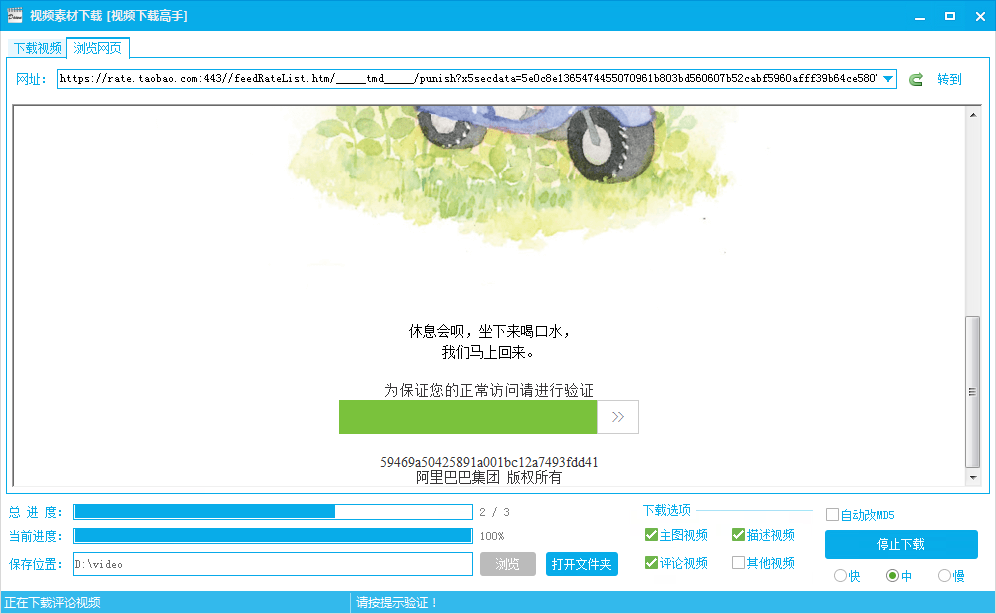Close the 视频素材下载 window
This screenshot has width=996, height=614.
980,16
